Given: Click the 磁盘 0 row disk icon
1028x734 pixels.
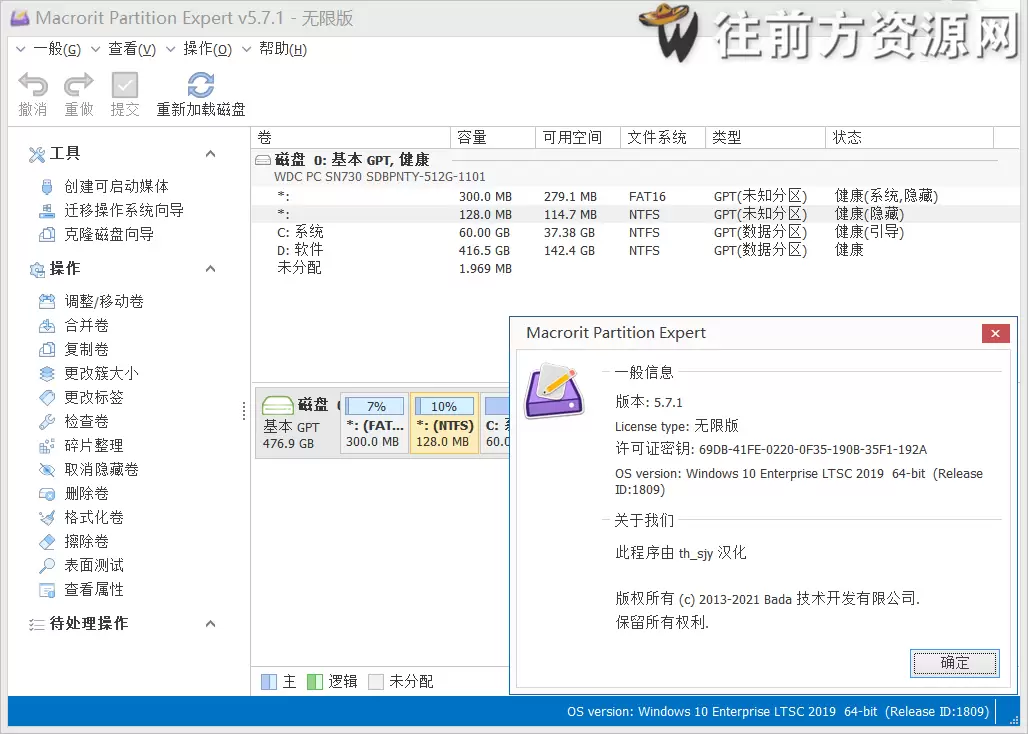Looking at the screenshot, I should pos(263,160).
